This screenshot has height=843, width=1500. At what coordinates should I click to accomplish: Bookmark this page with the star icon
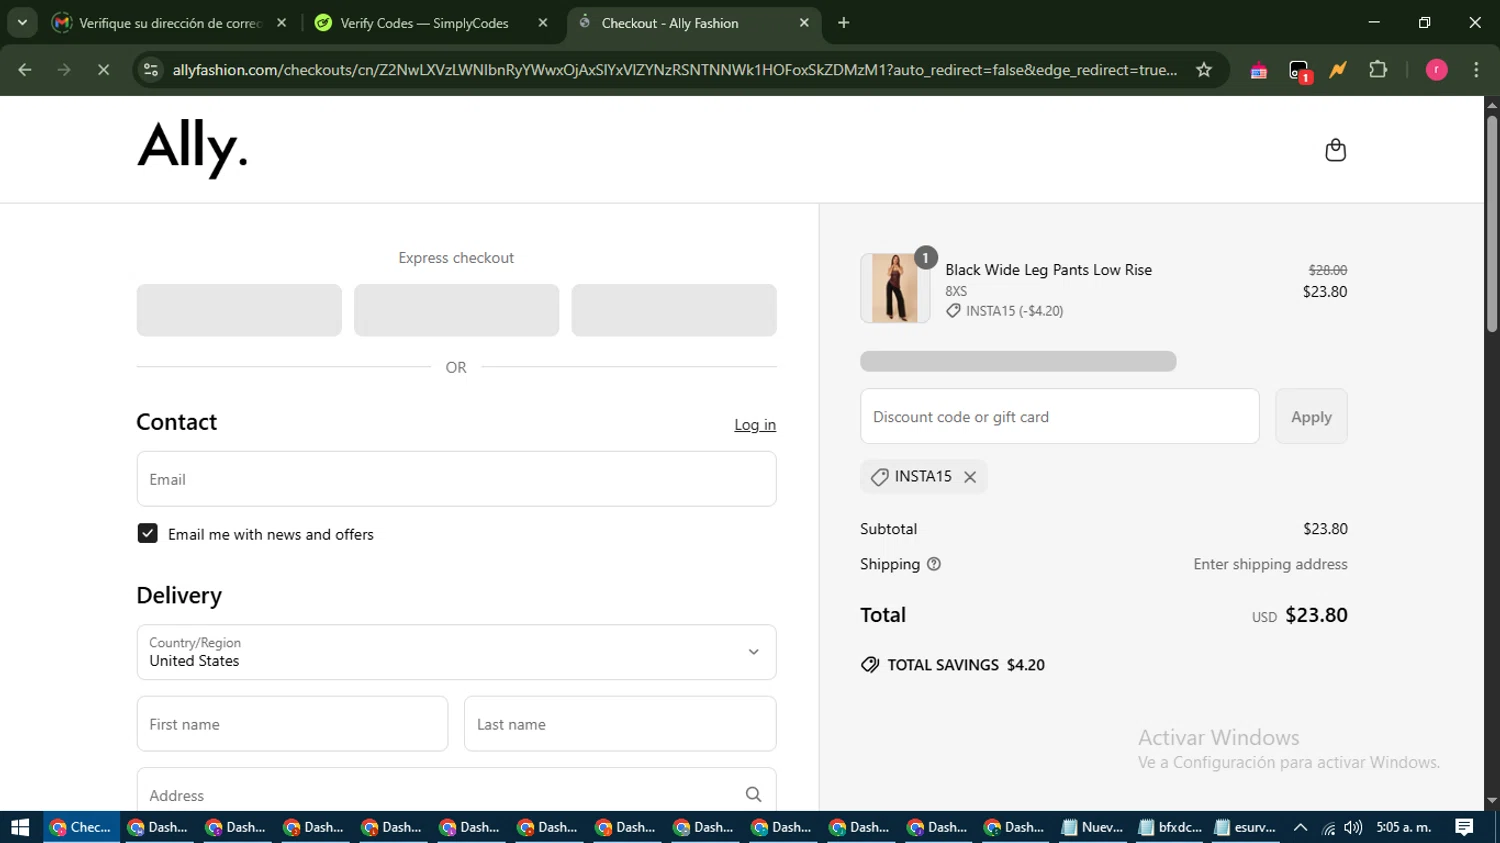(1204, 70)
